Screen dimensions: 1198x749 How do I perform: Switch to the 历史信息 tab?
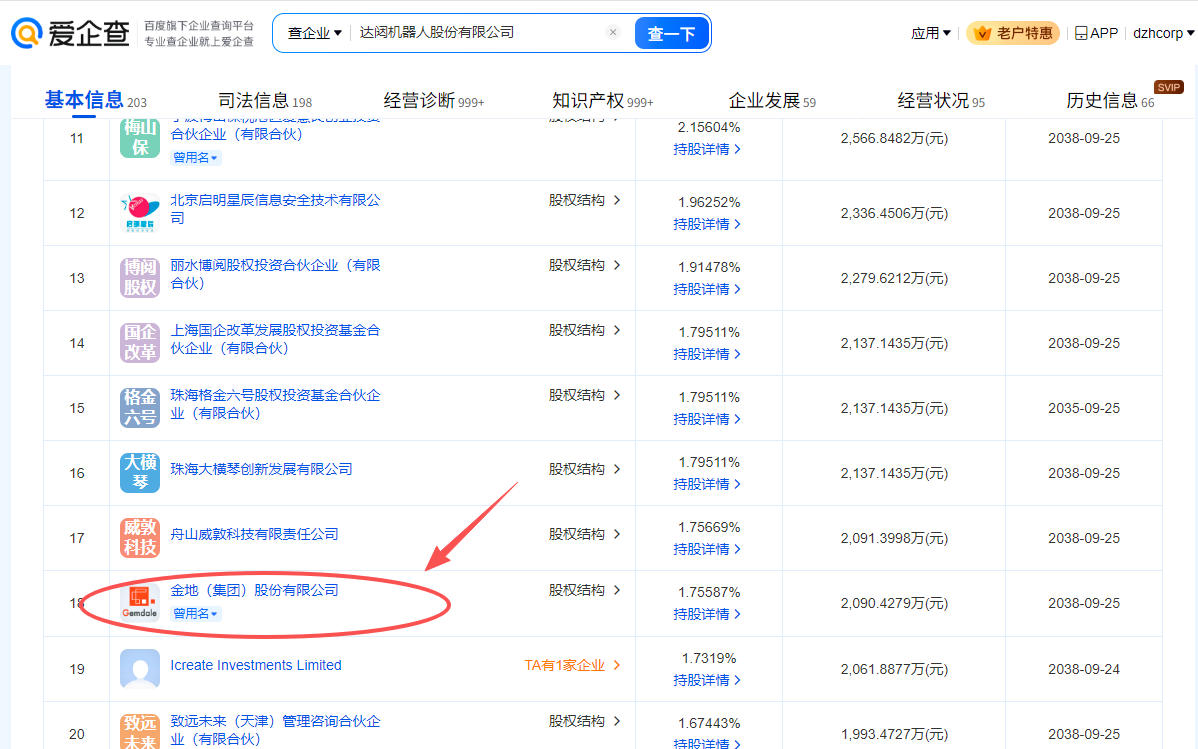tap(1110, 100)
